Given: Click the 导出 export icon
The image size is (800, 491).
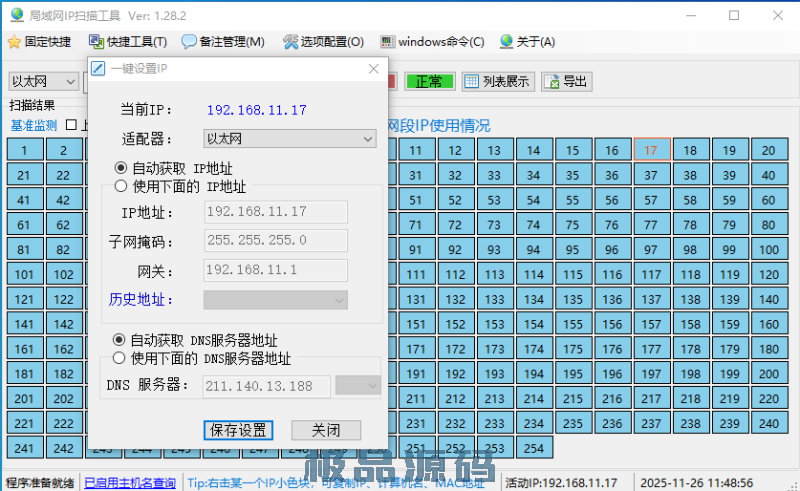Looking at the screenshot, I should (551, 82).
